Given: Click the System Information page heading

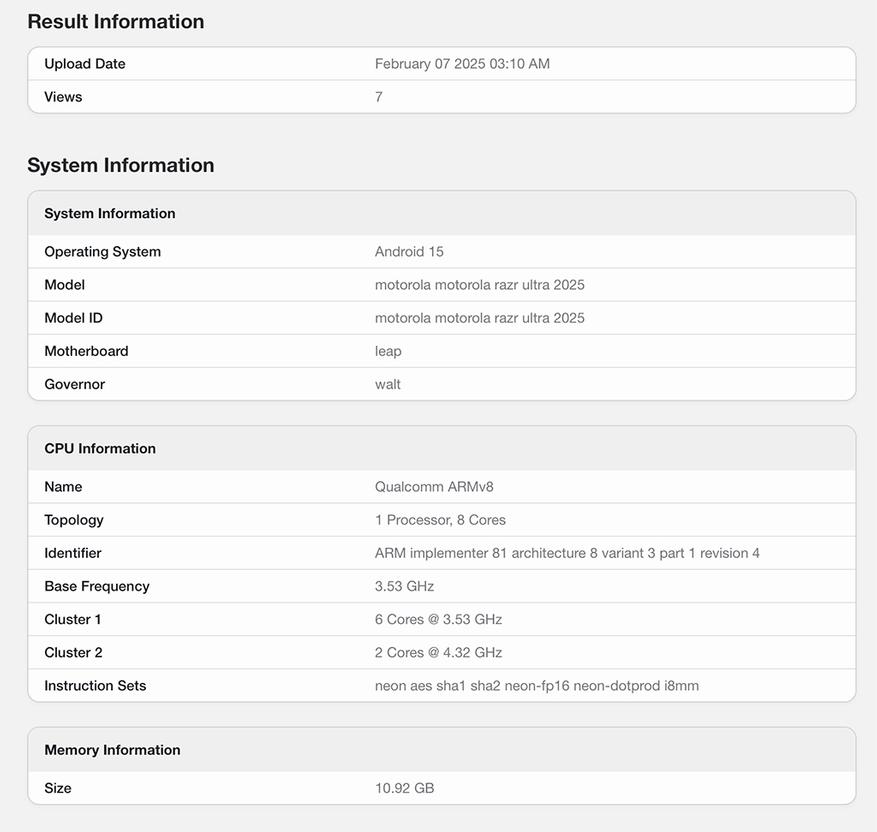Looking at the screenshot, I should [x=121, y=165].
